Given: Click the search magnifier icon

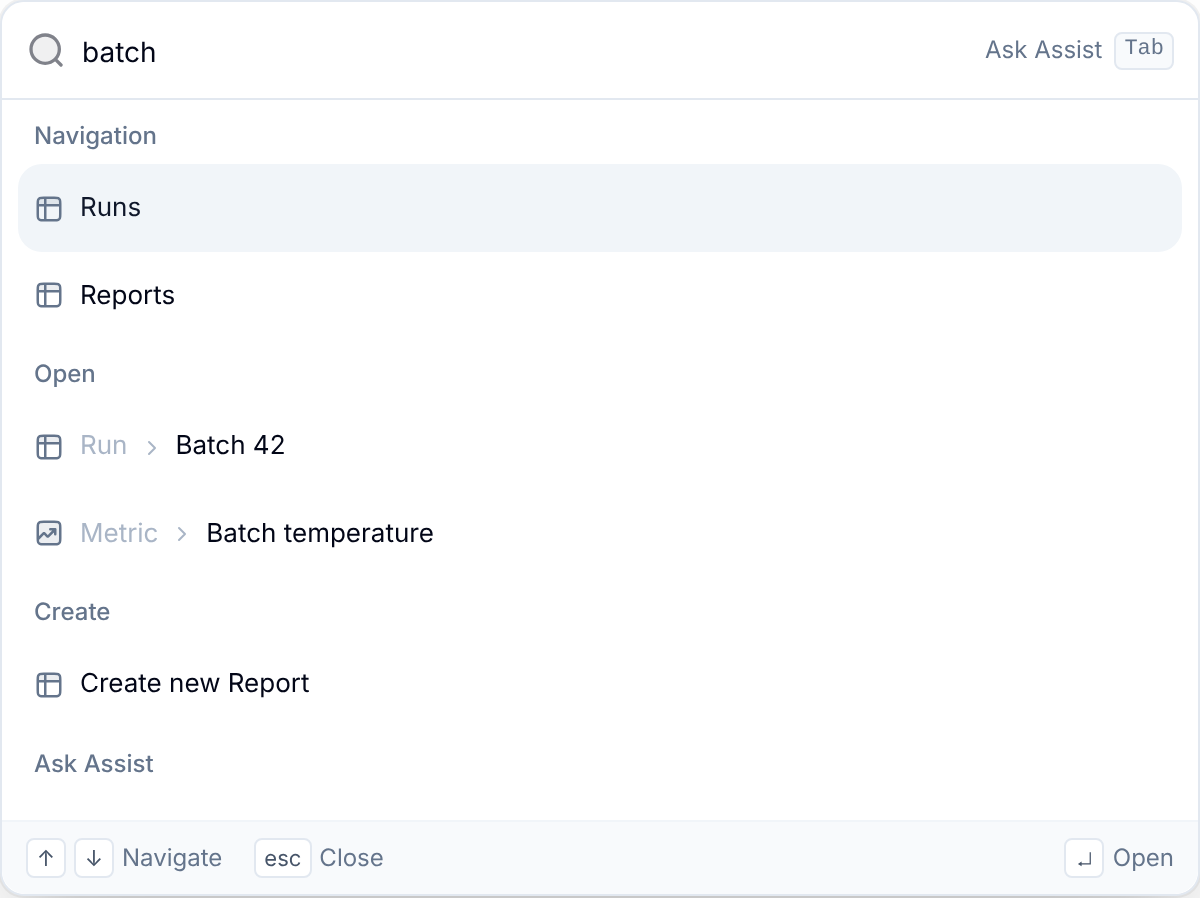Looking at the screenshot, I should 47,50.
